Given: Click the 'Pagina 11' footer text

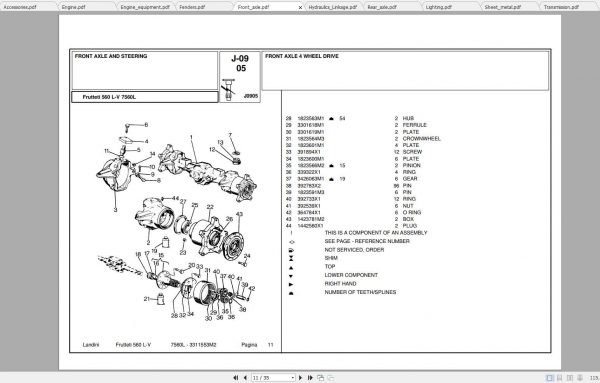Looking at the screenshot, I should click(x=257, y=345).
